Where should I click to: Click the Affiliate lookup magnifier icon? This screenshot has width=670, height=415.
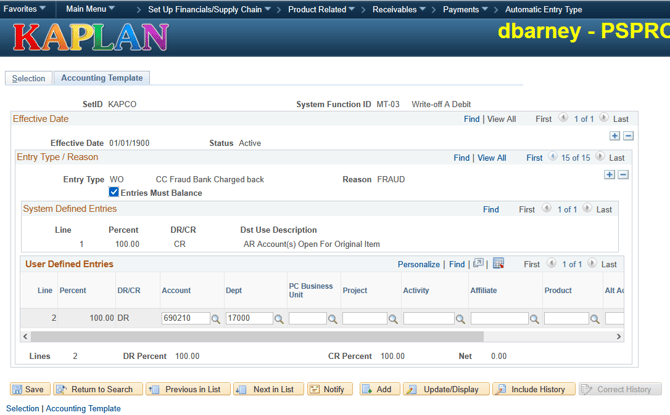535,319
